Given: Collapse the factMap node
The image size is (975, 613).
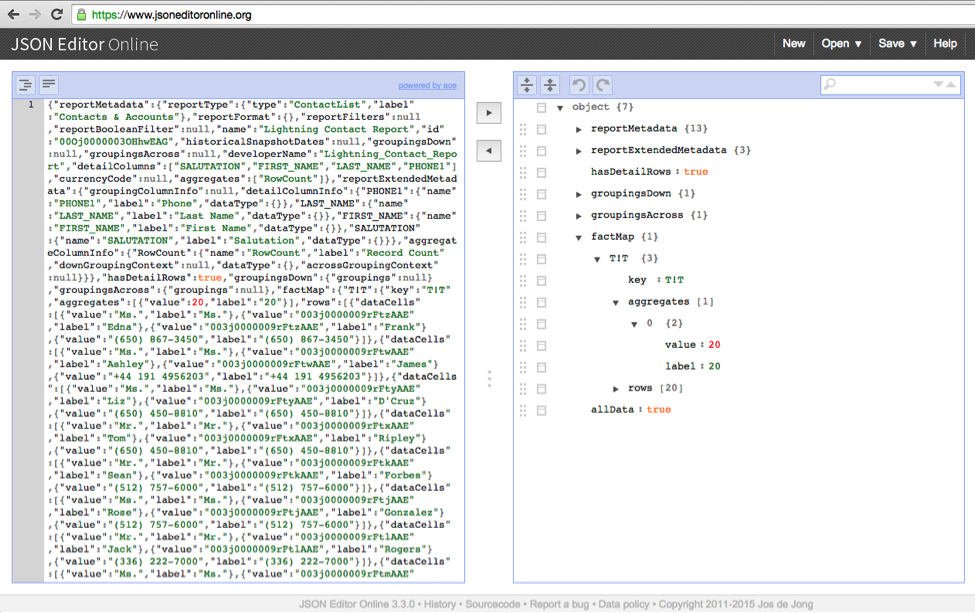Looking at the screenshot, I should point(579,237).
